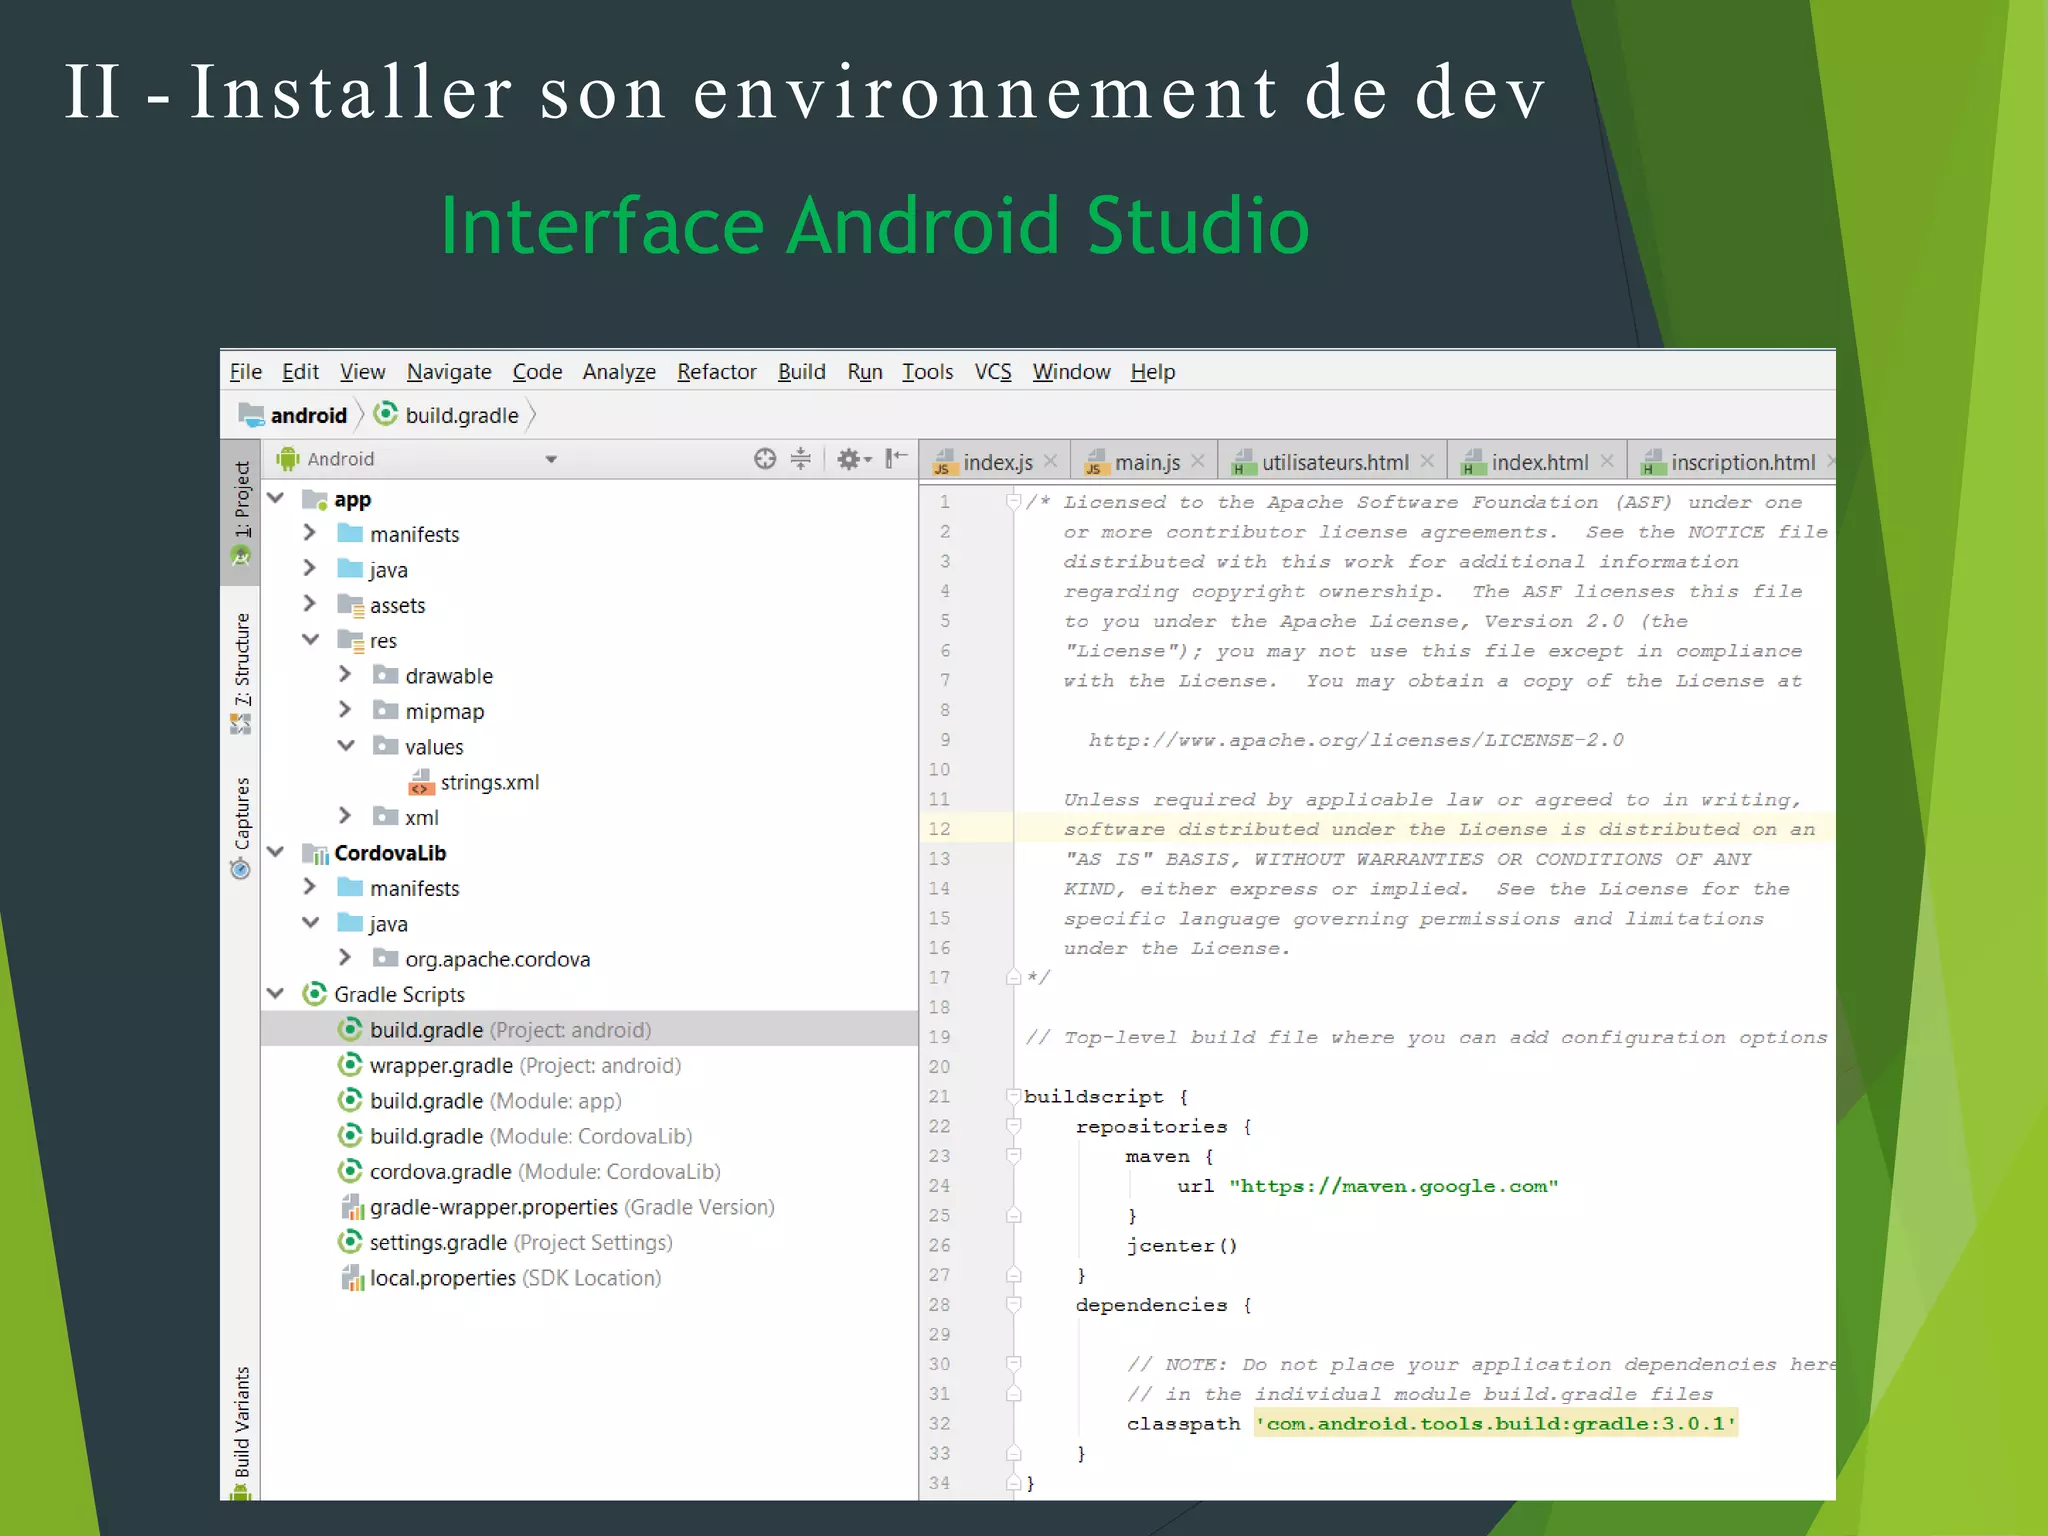Open the File menu
The width and height of the screenshot is (2048, 1536).
point(245,372)
